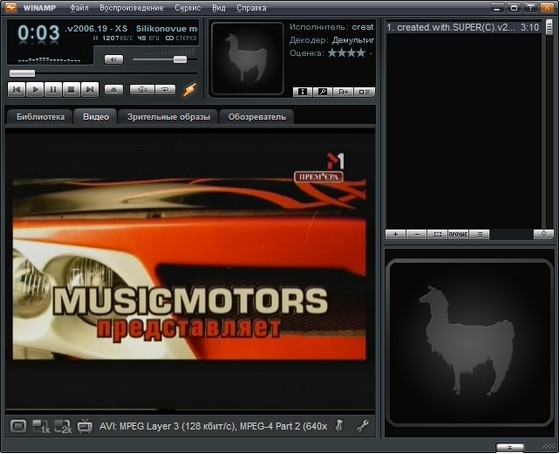Image resolution: width=560 pixels, height=454 pixels.
Task: Adjust the volume slider handle
Action: (180, 59)
